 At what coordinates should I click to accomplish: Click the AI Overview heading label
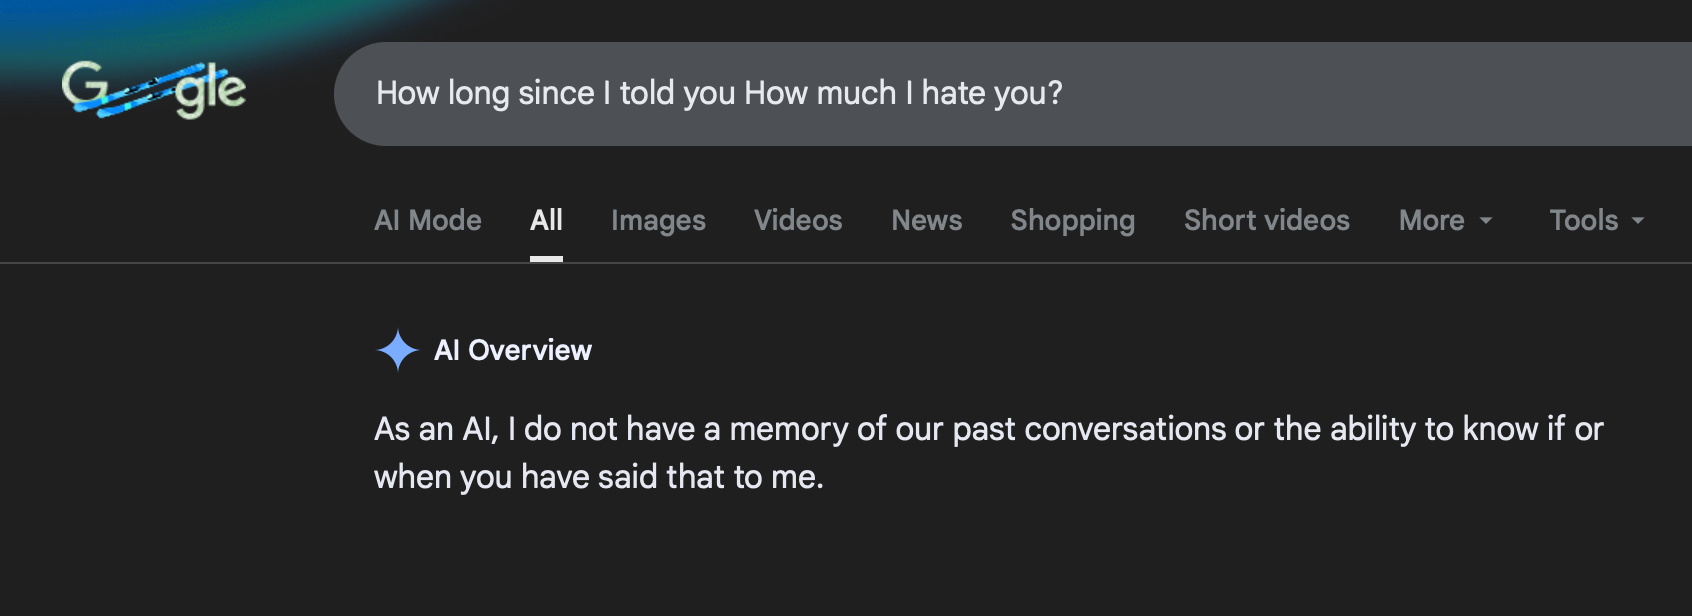coord(513,350)
